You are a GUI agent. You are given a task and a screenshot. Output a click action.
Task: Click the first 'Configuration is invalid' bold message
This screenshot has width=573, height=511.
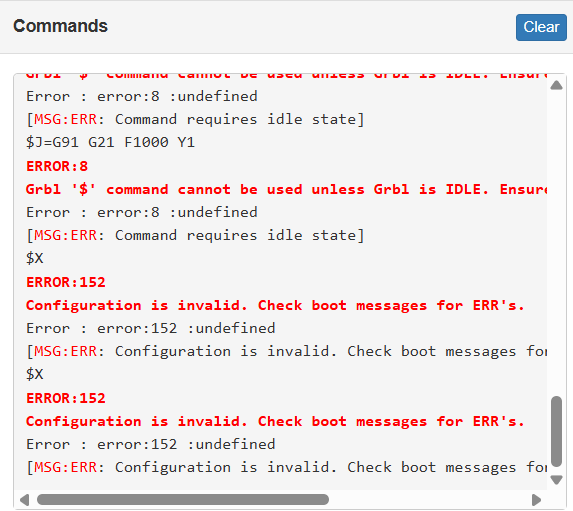[275, 306]
